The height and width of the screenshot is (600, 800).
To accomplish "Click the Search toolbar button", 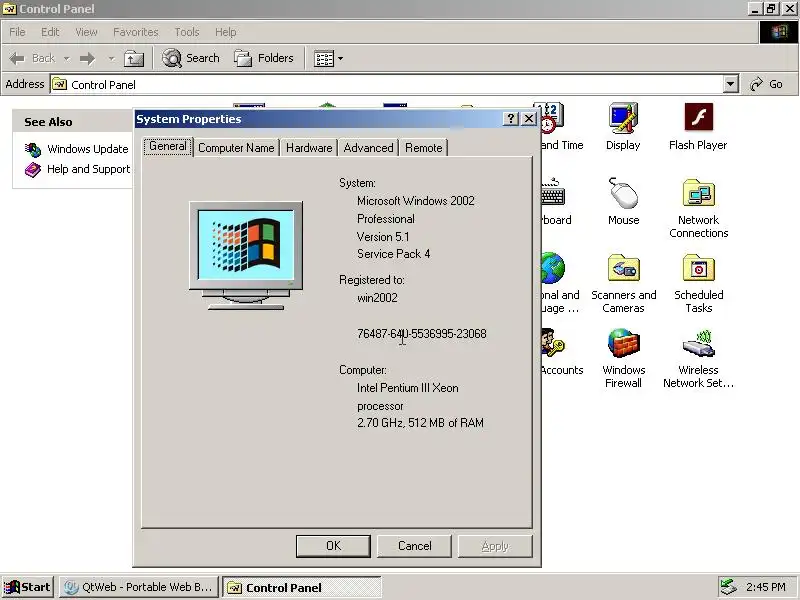I will click(191, 58).
